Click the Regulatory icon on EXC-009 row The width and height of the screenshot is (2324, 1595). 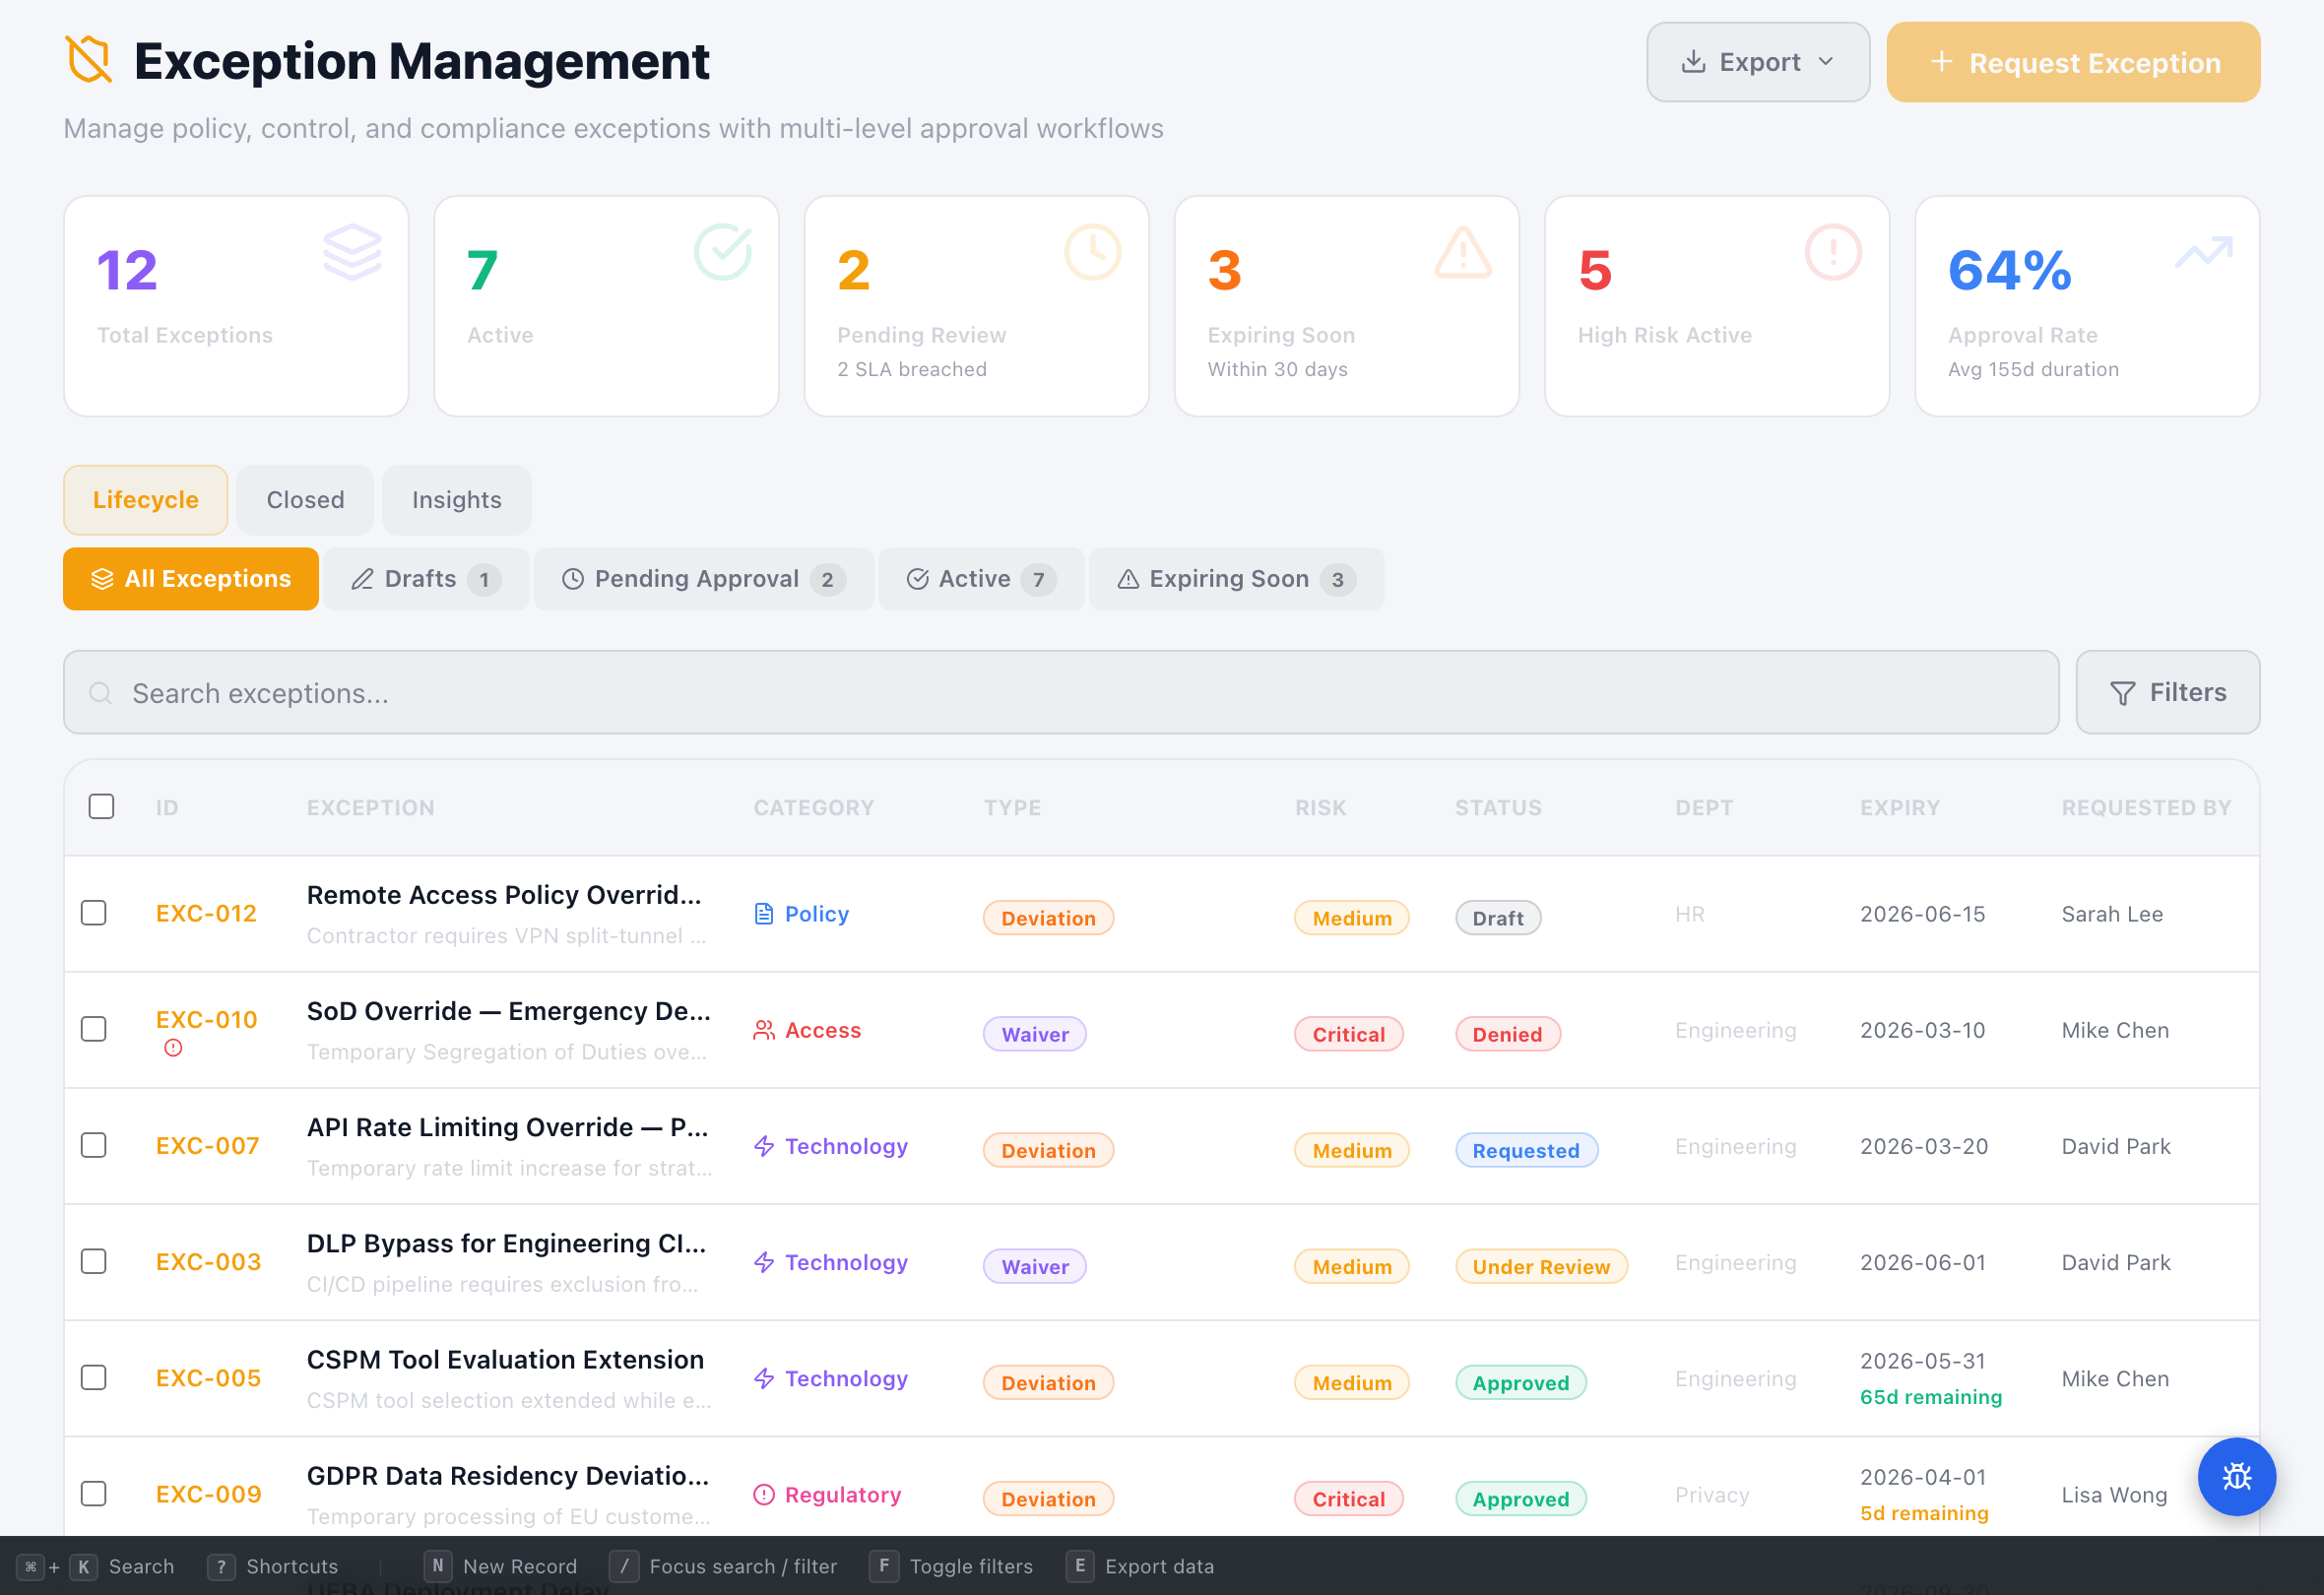[763, 1494]
